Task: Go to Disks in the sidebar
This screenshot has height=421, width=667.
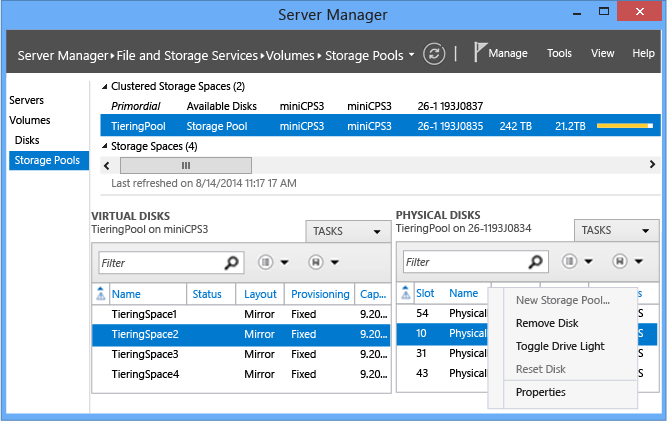Action: click(27, 140)
